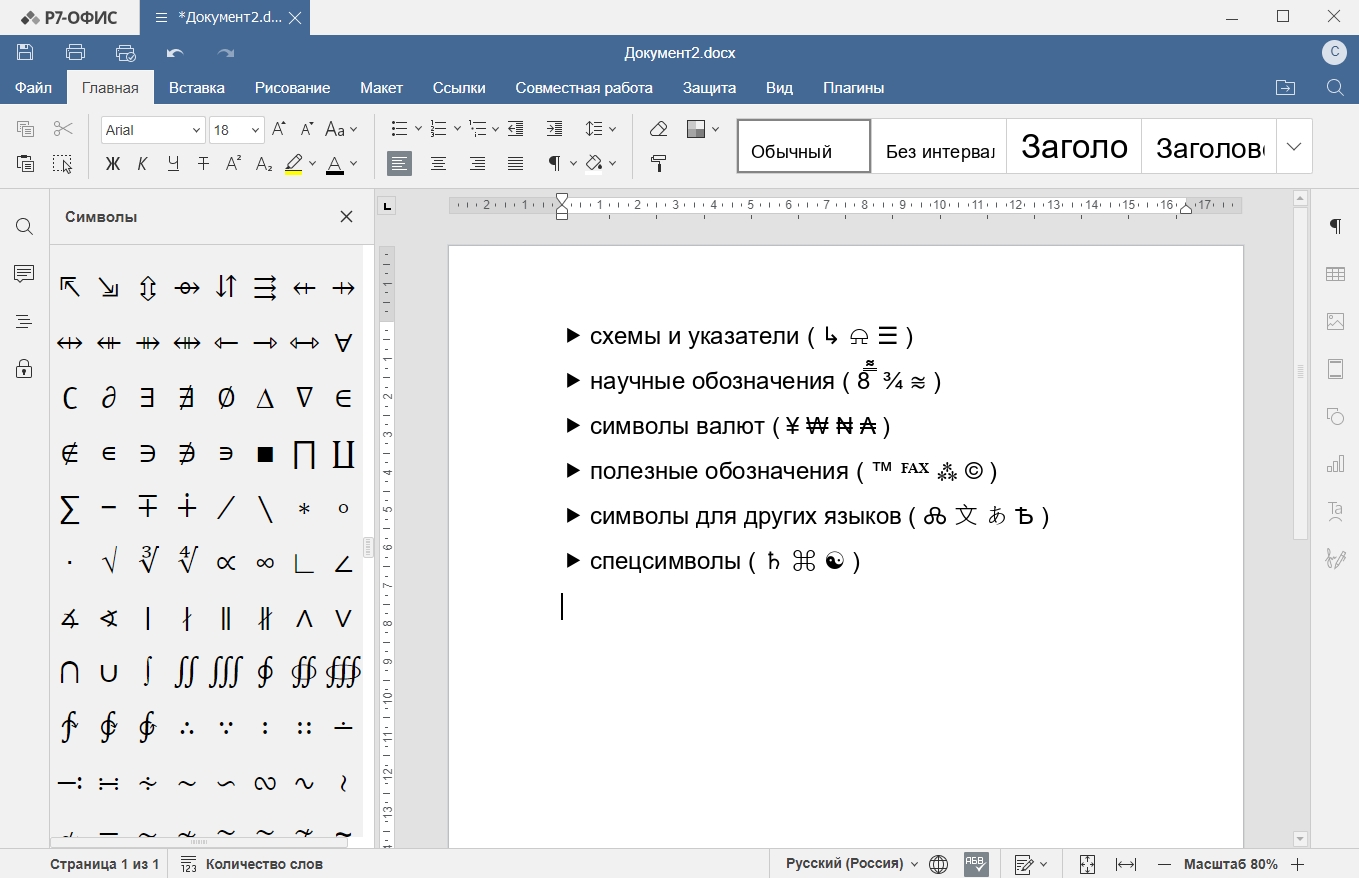Open the Comments panel in left sidebar
This screenshot has width=1359, height=878.
[24, 274]
